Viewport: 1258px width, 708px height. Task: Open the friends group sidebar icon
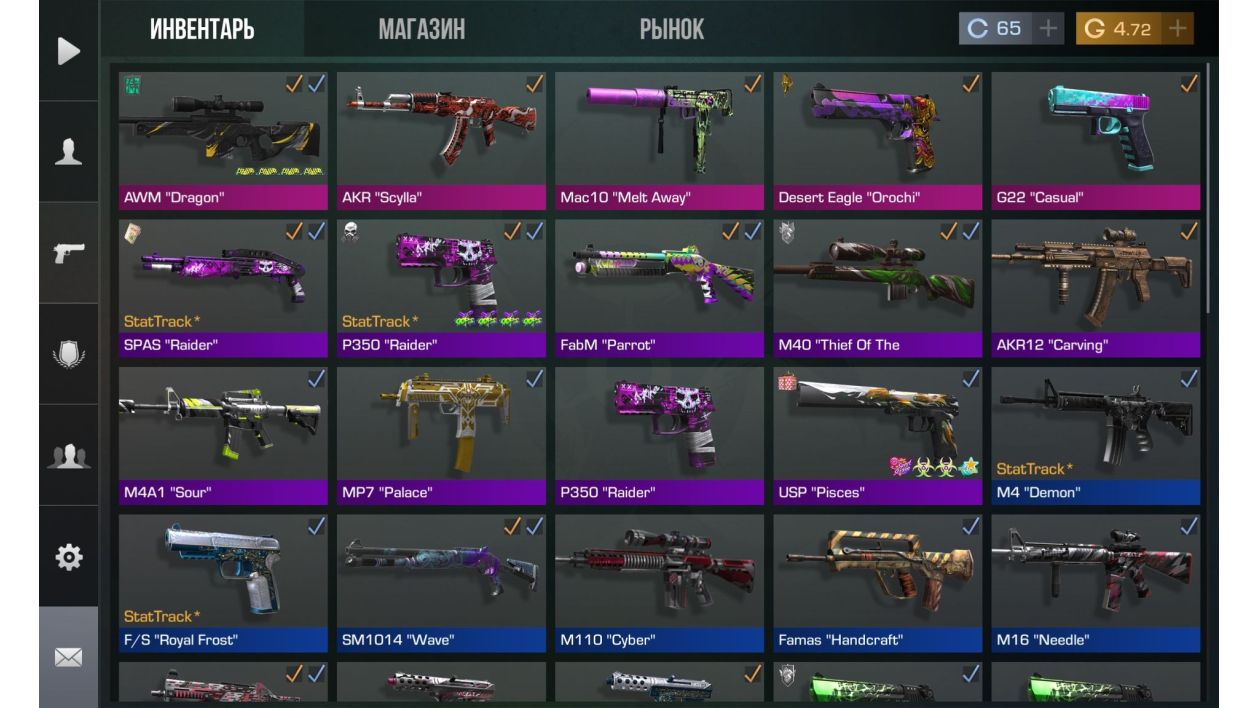pyautogui.click(x=68, y=455)
